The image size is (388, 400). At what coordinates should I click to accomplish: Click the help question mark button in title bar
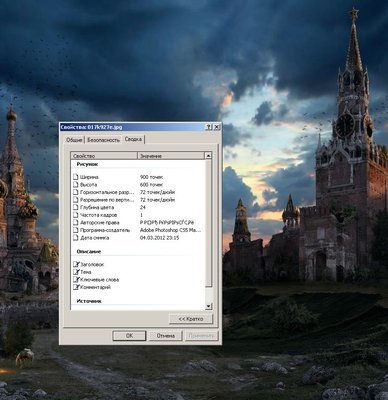pyautogui.click(x=209, y=127)
